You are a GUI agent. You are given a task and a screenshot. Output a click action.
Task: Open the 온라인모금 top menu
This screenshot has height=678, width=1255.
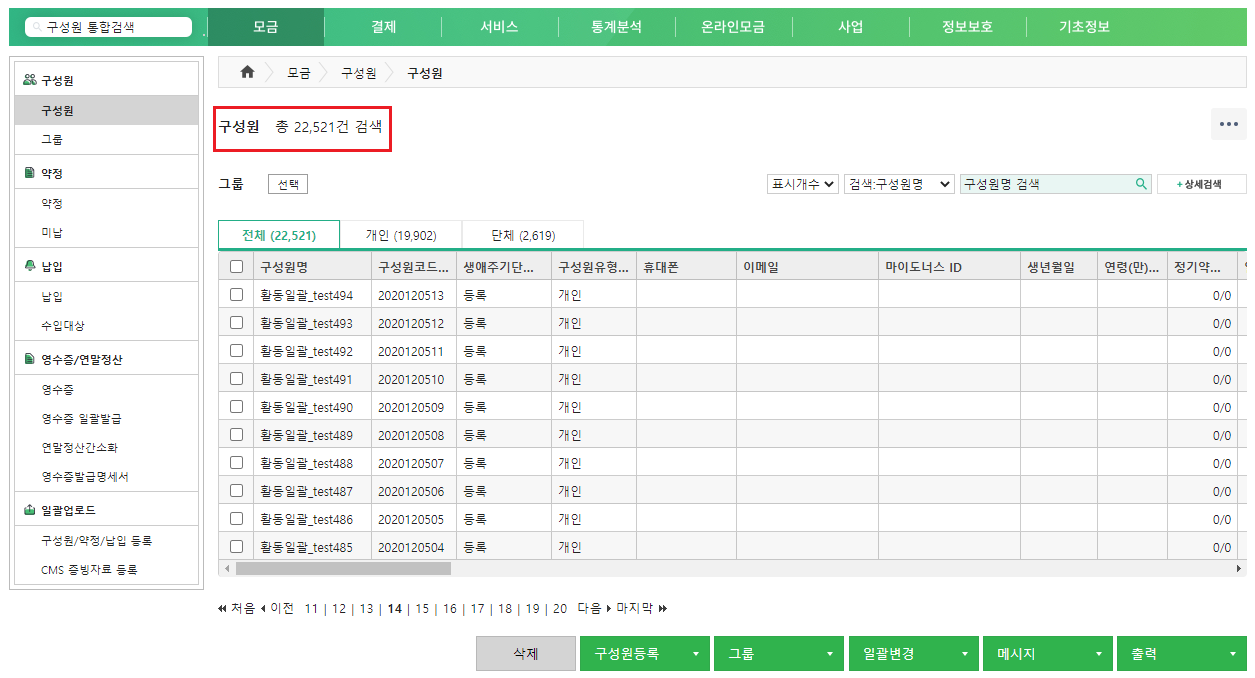point(733,27)
